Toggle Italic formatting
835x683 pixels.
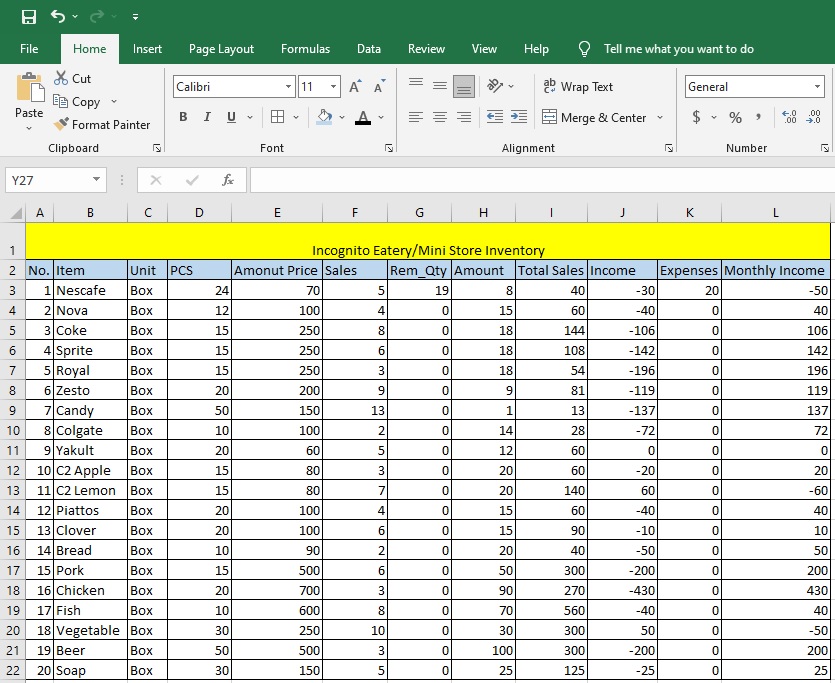point(207,118)
